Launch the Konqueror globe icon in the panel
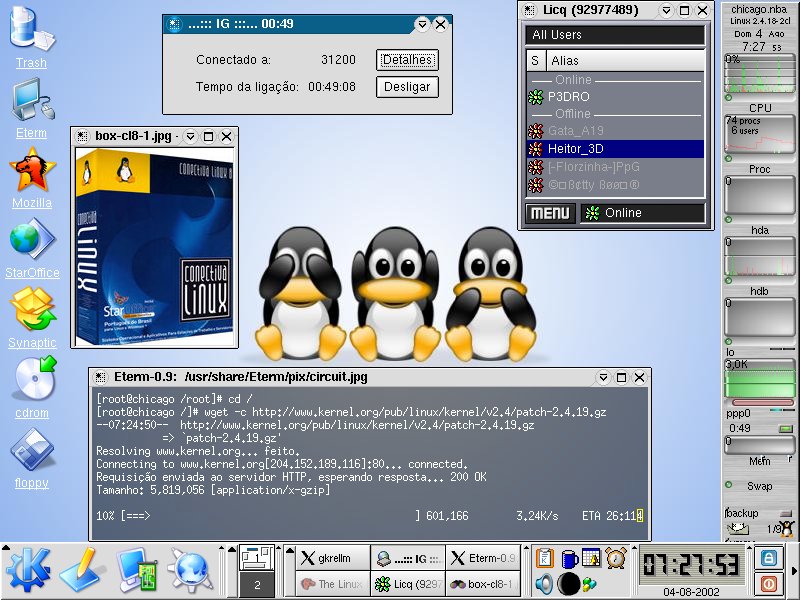The width and height of the screenshot is (800, 600). point(190,570)
